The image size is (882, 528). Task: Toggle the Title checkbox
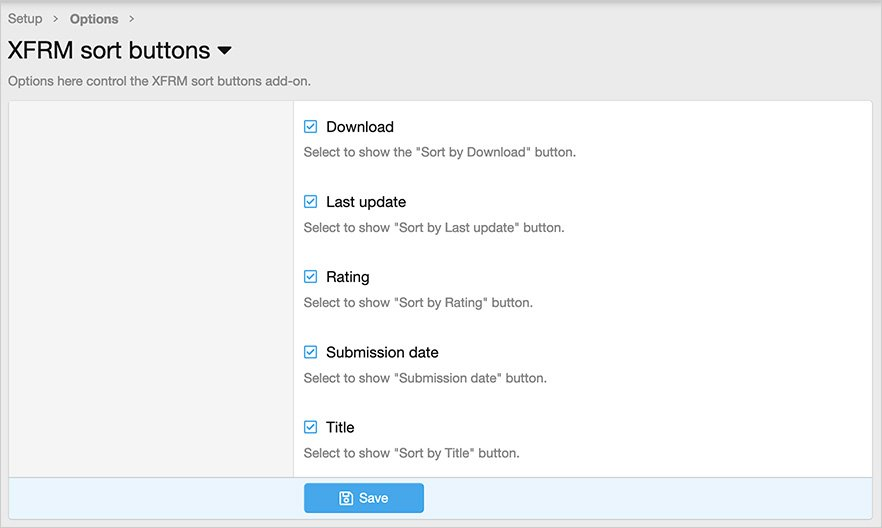pos(311,427)
